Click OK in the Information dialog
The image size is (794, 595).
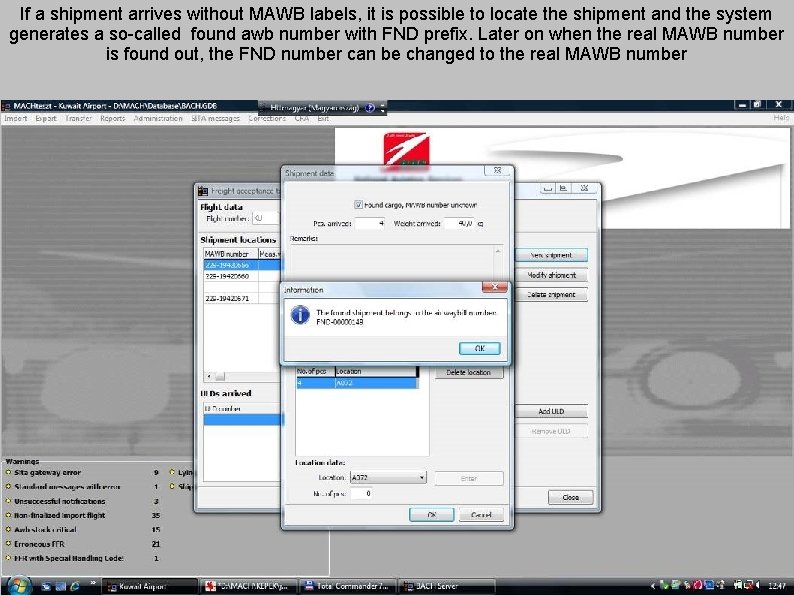pyautogui.click(x=479, y=348)
